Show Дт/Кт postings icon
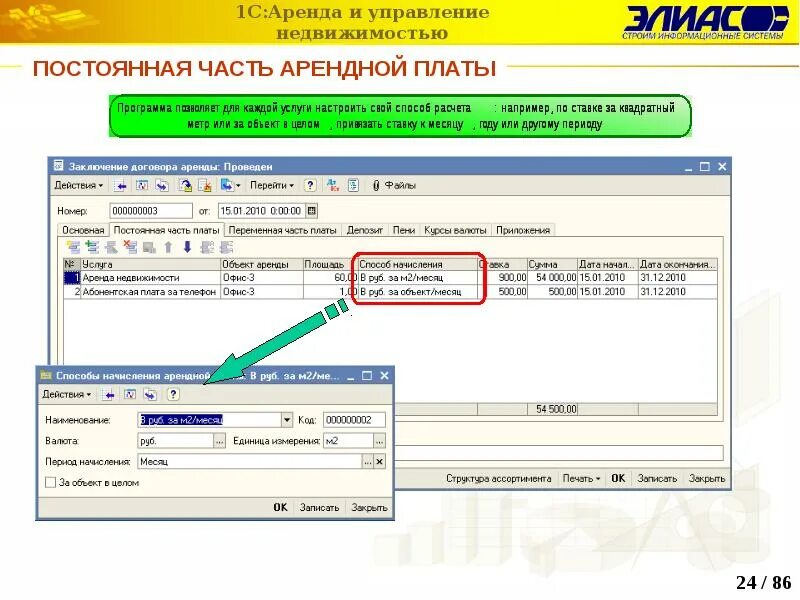800x600 pixels. 333,186
